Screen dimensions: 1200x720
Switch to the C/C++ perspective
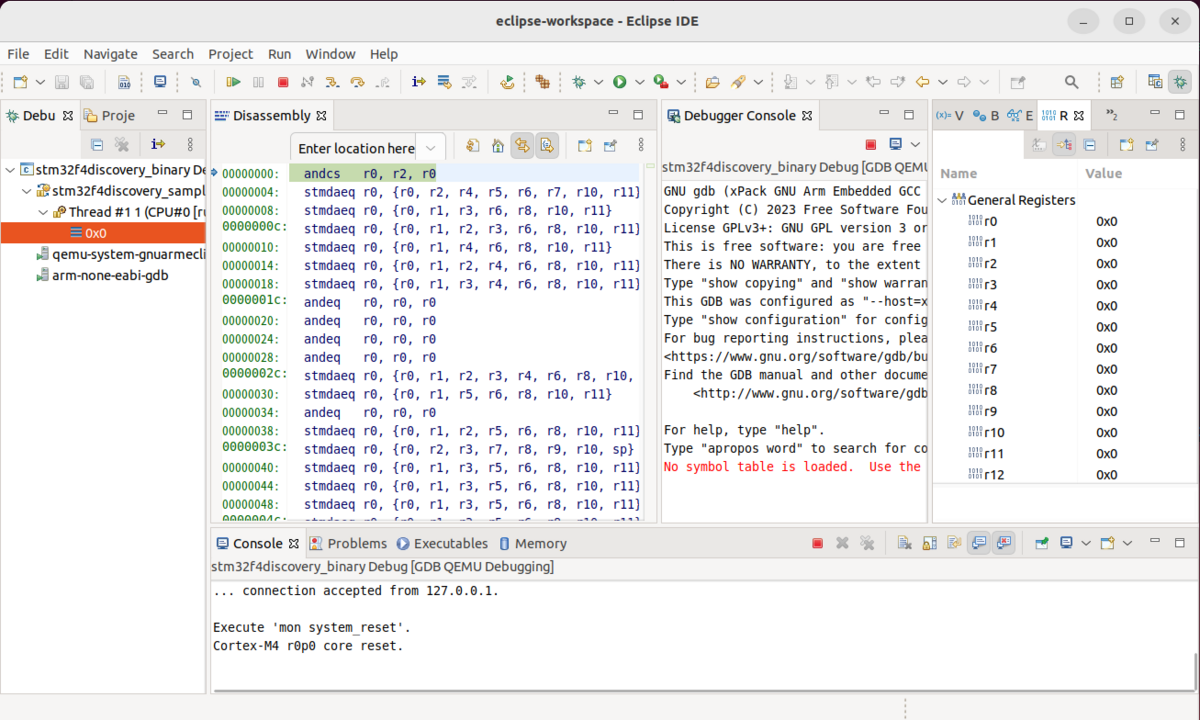[x=1155, y=82]
